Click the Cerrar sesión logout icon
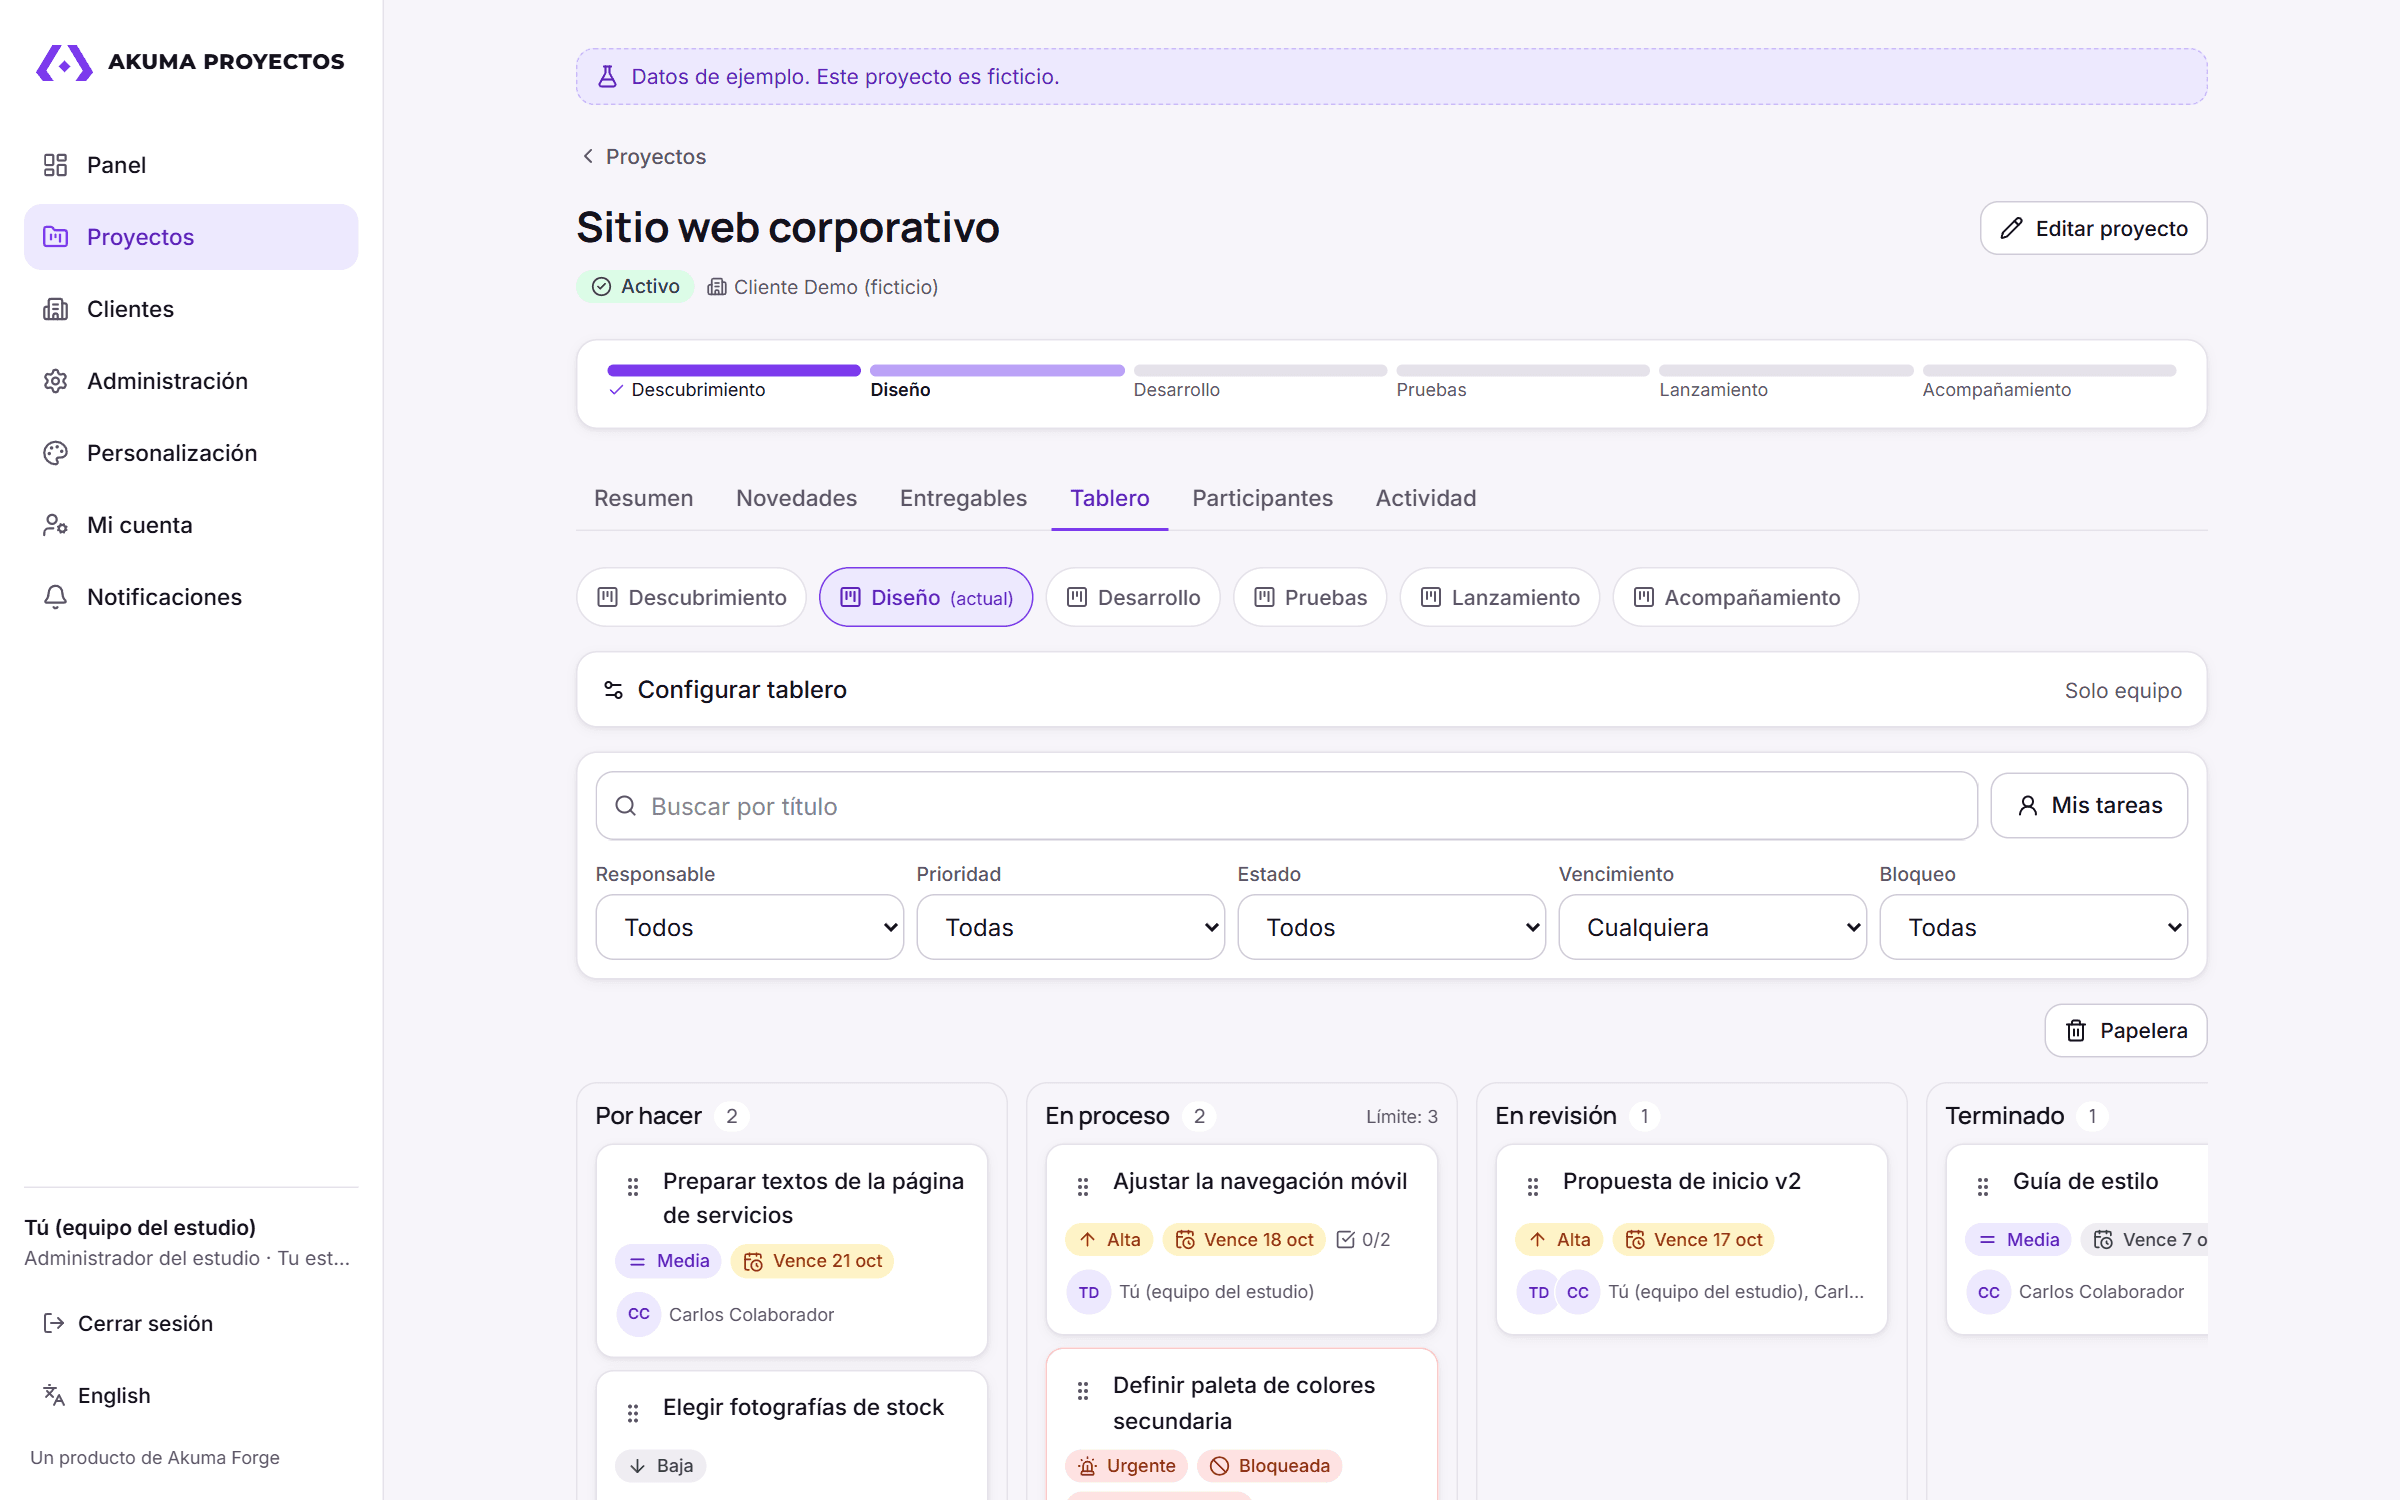 point(53,1323)
